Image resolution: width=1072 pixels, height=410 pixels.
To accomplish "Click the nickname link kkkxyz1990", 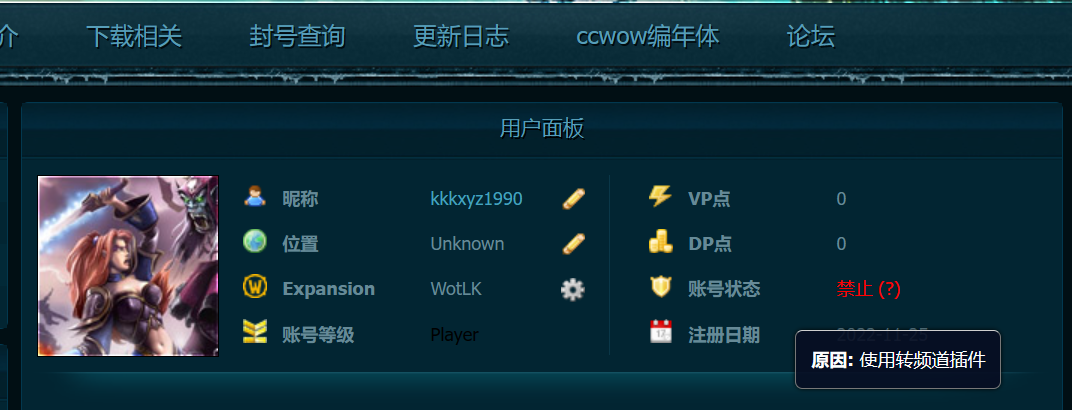I will pos(477,199).
